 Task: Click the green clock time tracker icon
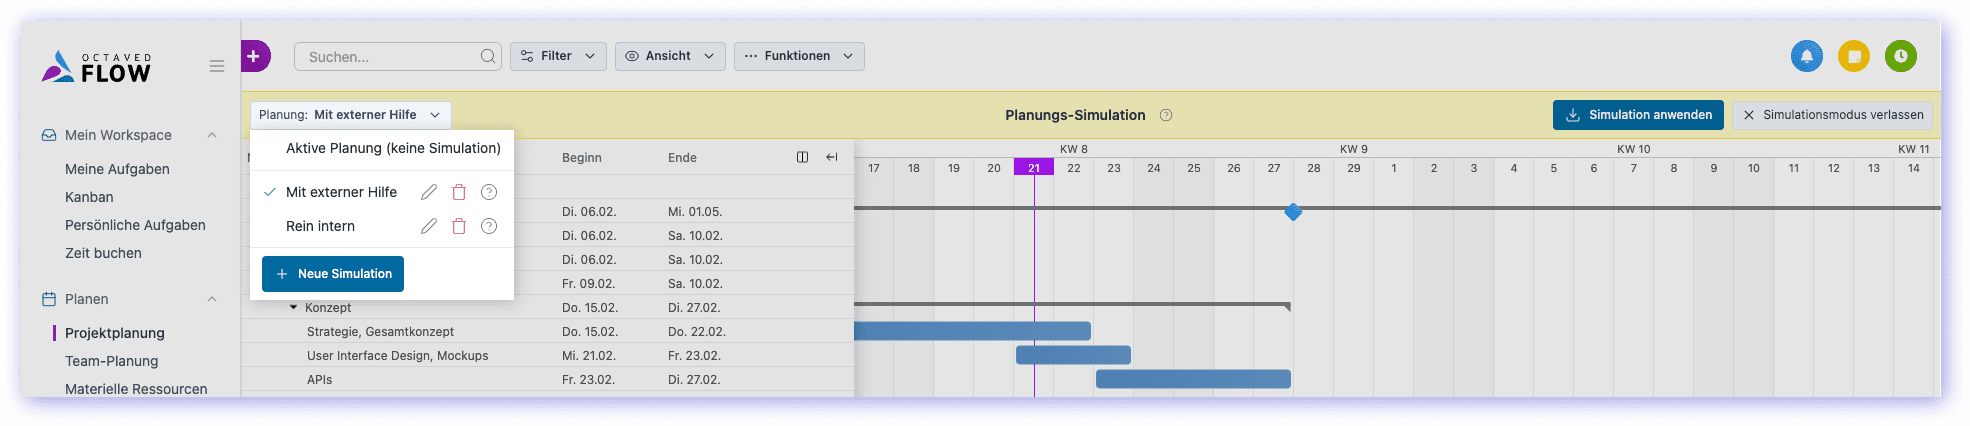click(1900, 56)
